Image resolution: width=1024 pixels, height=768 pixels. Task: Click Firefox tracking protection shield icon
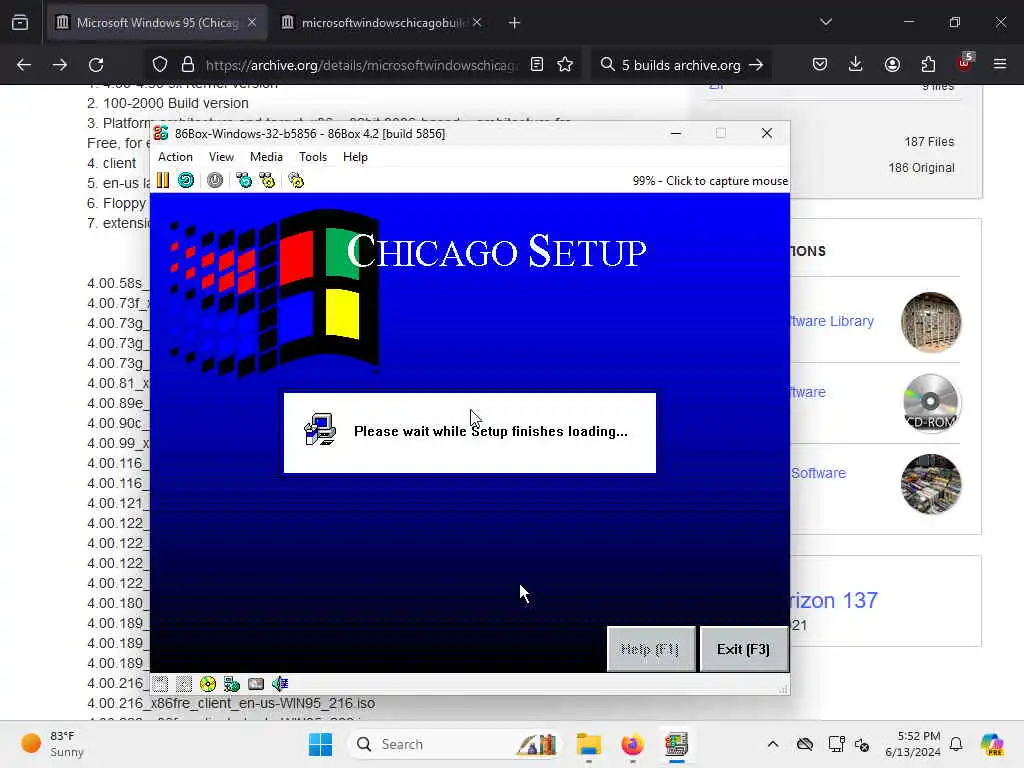(x=160, y=65)
